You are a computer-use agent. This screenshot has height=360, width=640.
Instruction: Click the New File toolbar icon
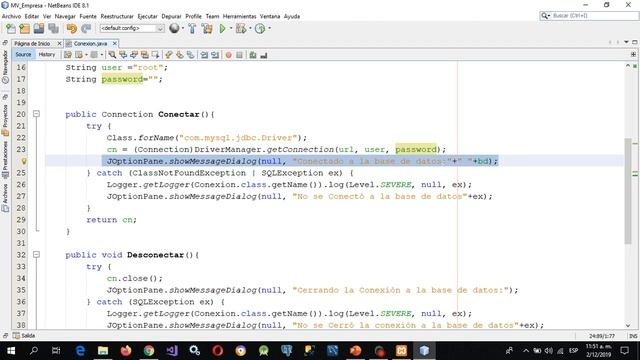tap(11, 29)
